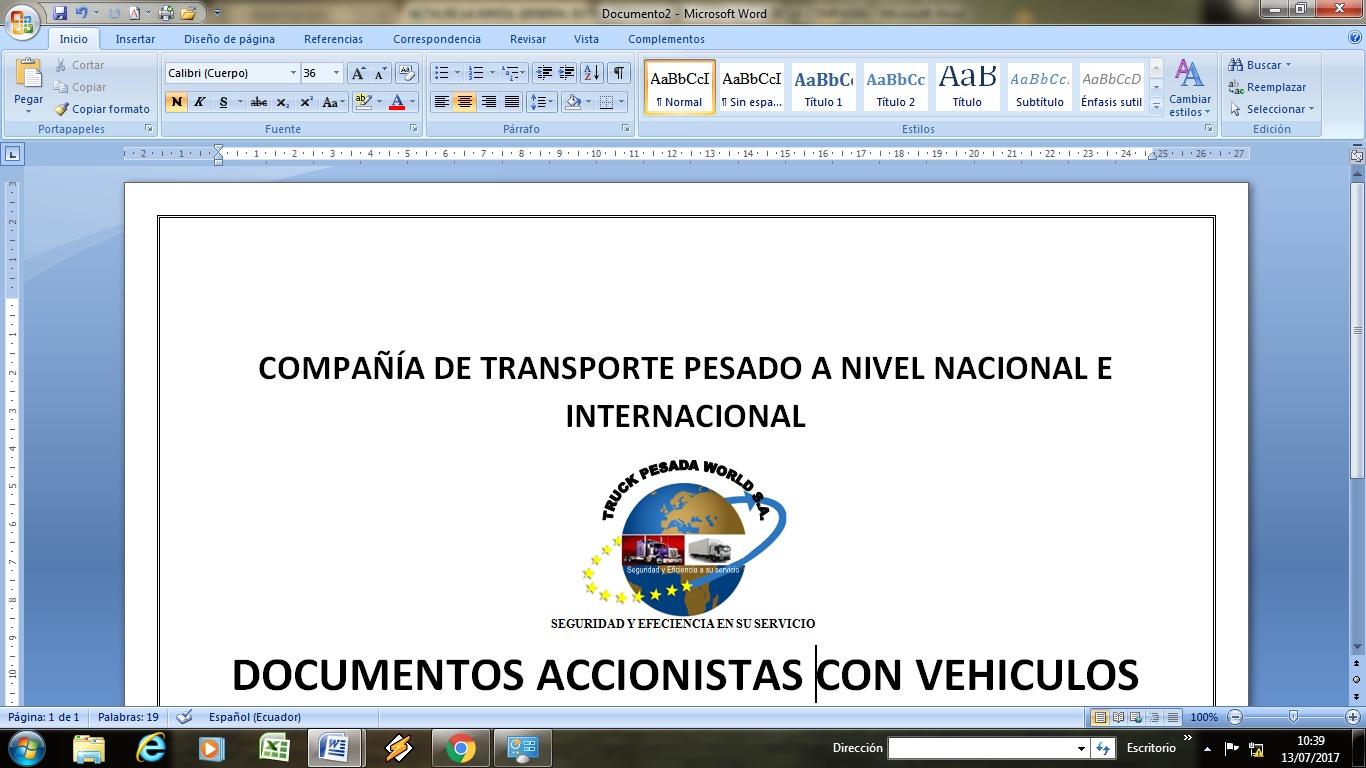1366x768 pixels.
Task: Click the Palabras: 19 word count
Action: [x=128, y=717]
